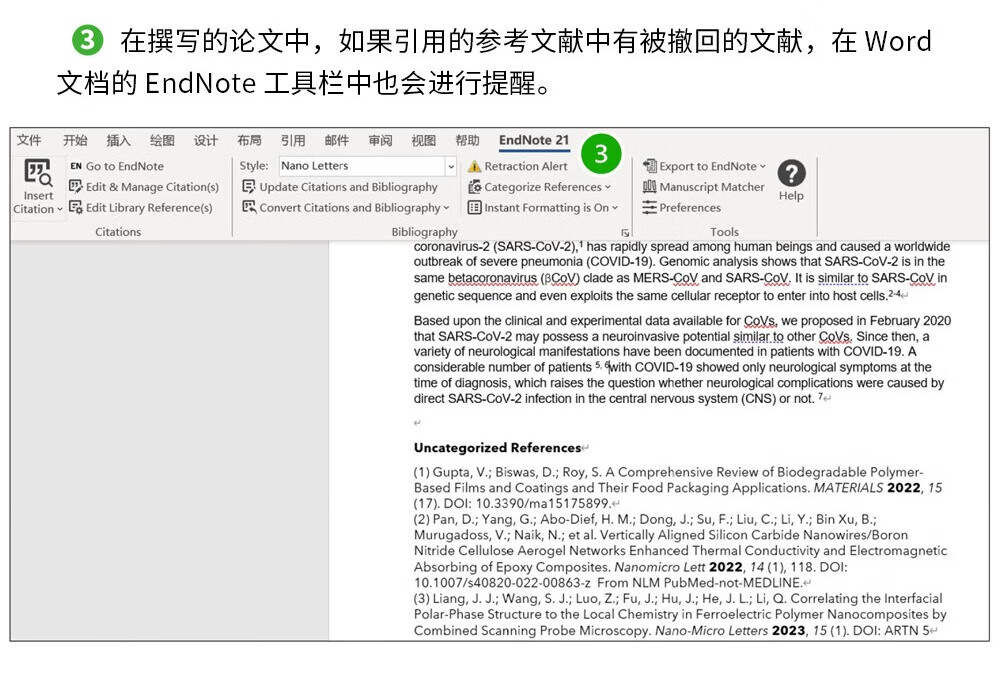Screen dimensions: 1000x673
Task: Switch to the EndNote 21 tab
Action: click(x=534, y=140)
